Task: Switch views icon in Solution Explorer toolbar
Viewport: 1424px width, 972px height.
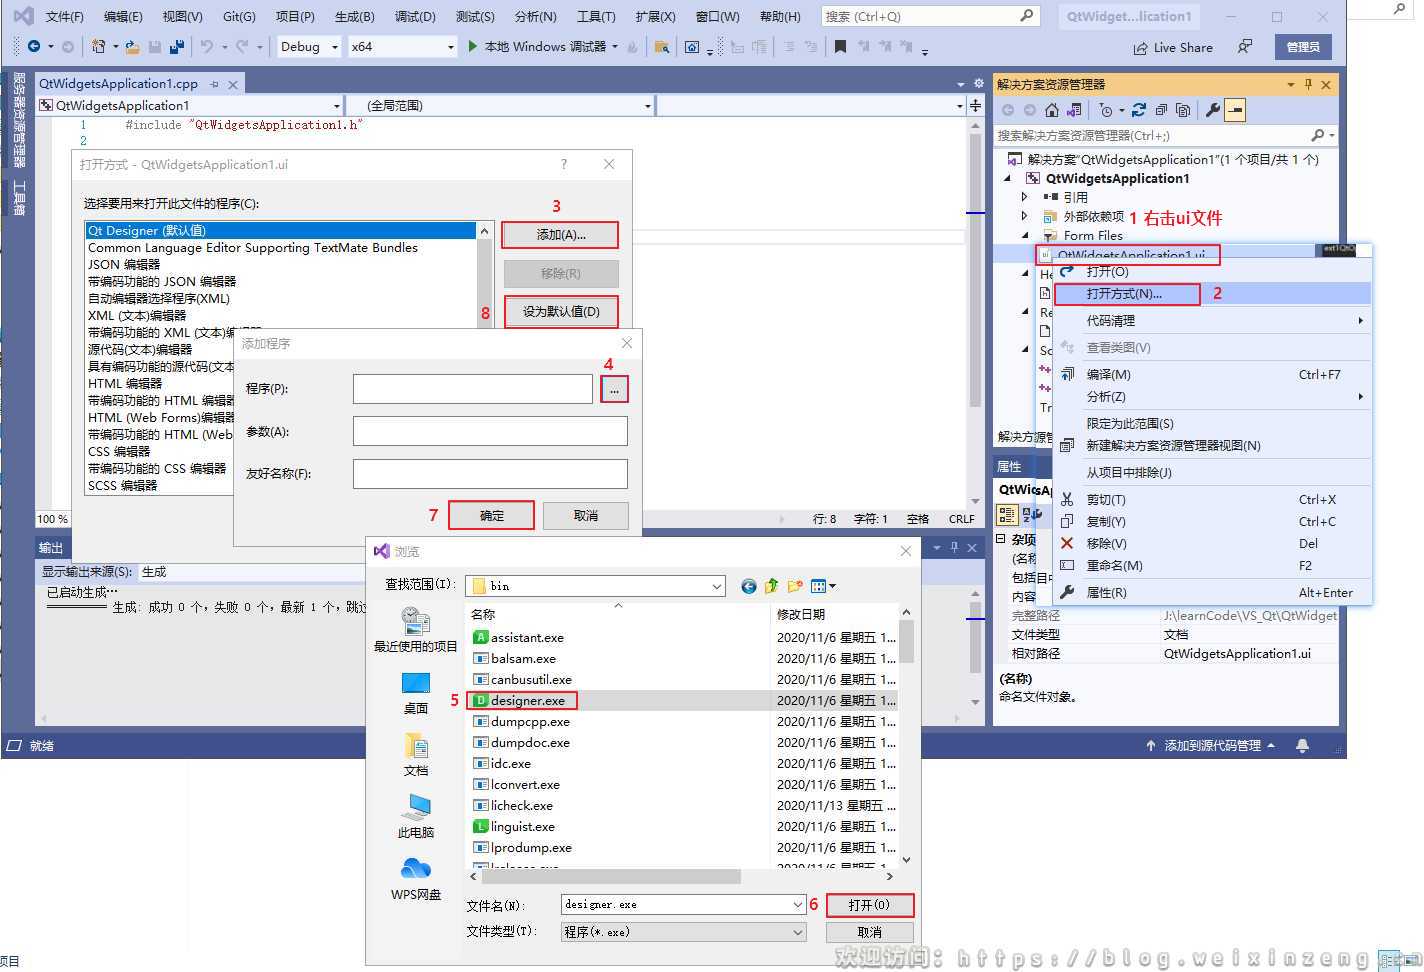Action: tap(1074, 110)
